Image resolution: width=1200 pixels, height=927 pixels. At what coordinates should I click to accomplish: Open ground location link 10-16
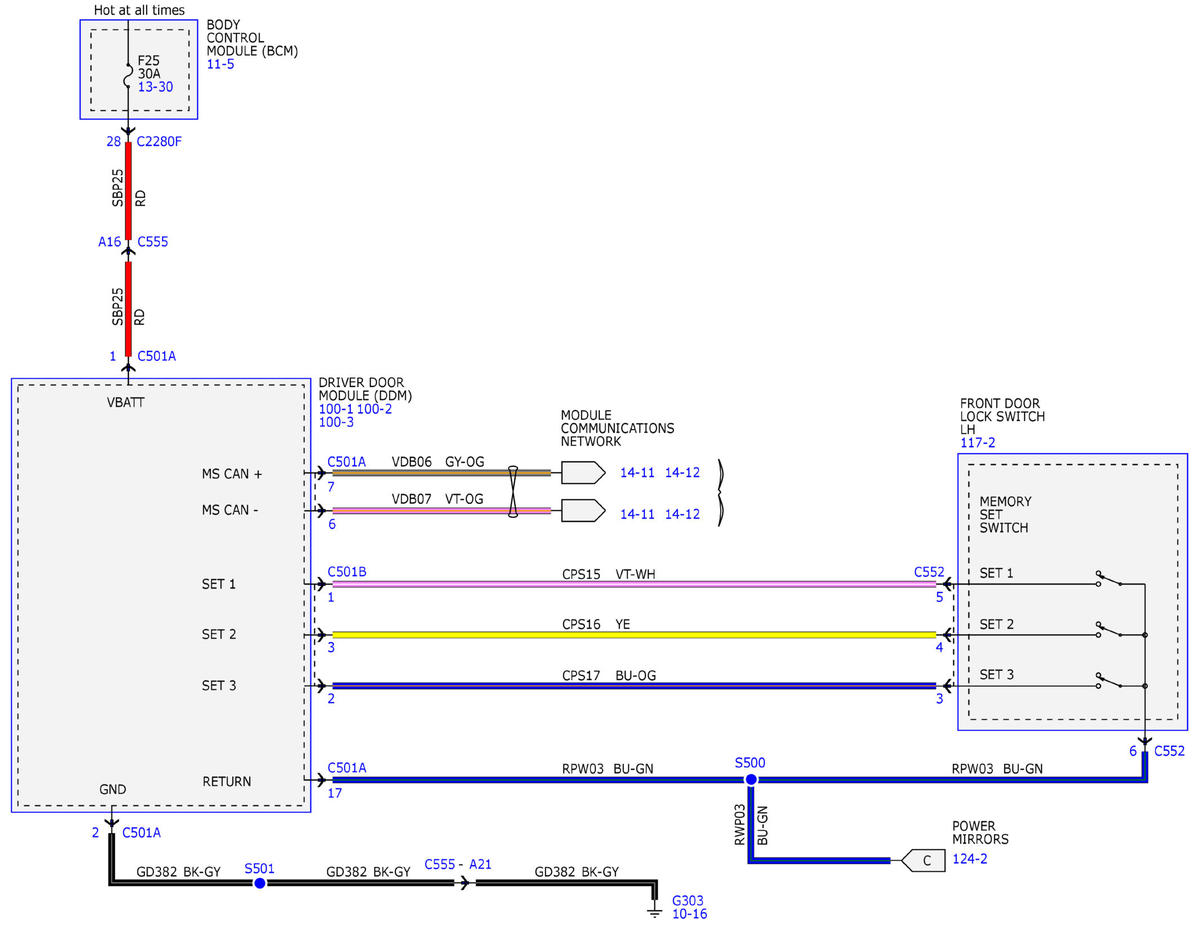(x=690, y=914)
